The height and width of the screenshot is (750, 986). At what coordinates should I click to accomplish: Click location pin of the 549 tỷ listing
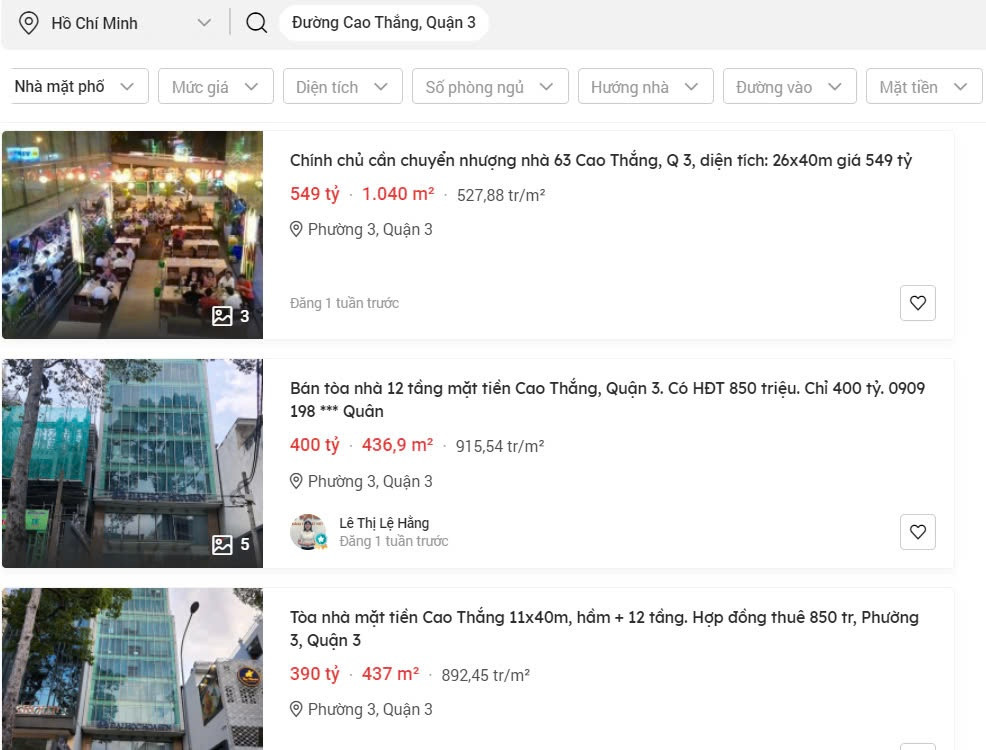[296, 229]
